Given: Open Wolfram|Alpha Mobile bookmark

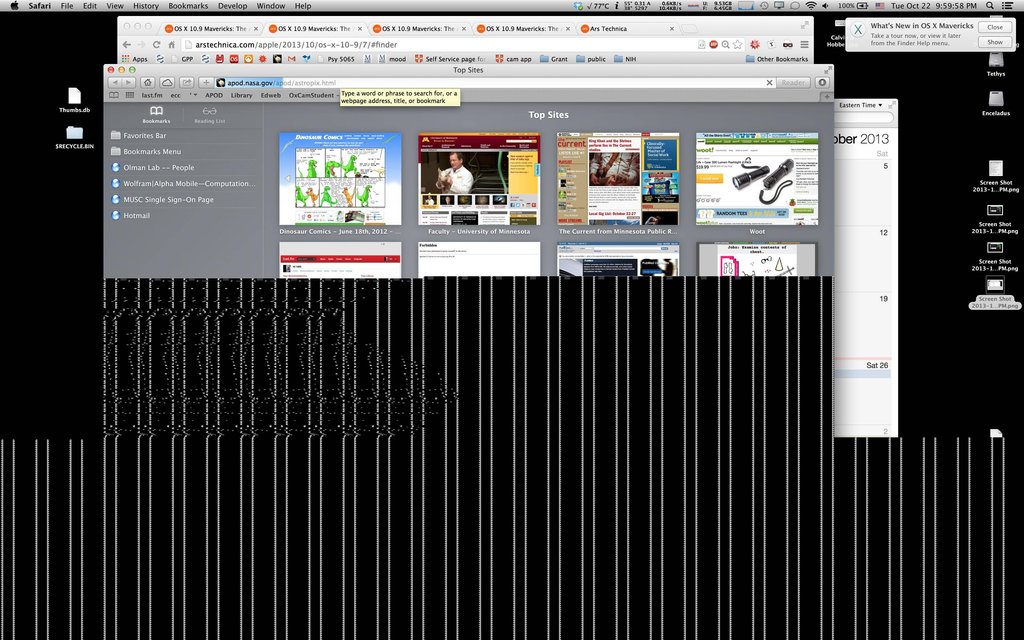Looking at the screenshot, I should (x=184, y=184).
